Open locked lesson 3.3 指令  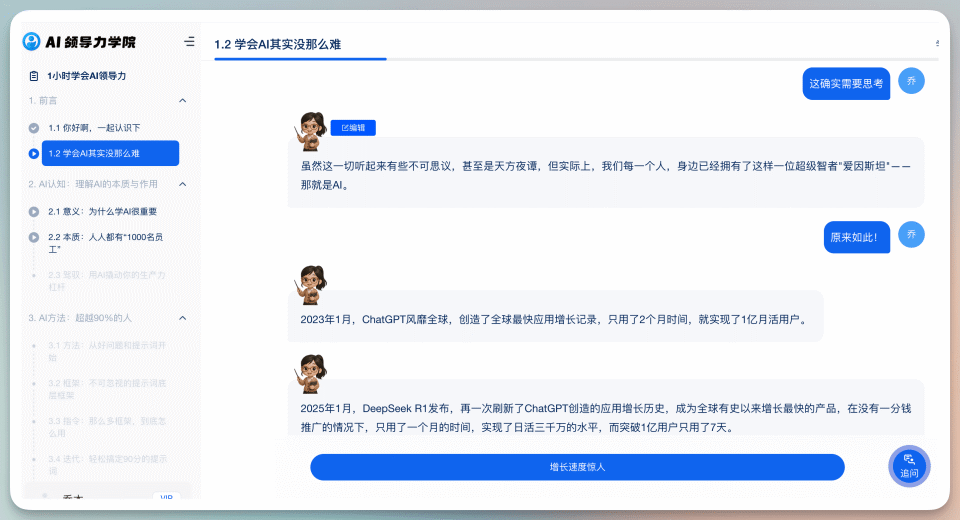107,428
